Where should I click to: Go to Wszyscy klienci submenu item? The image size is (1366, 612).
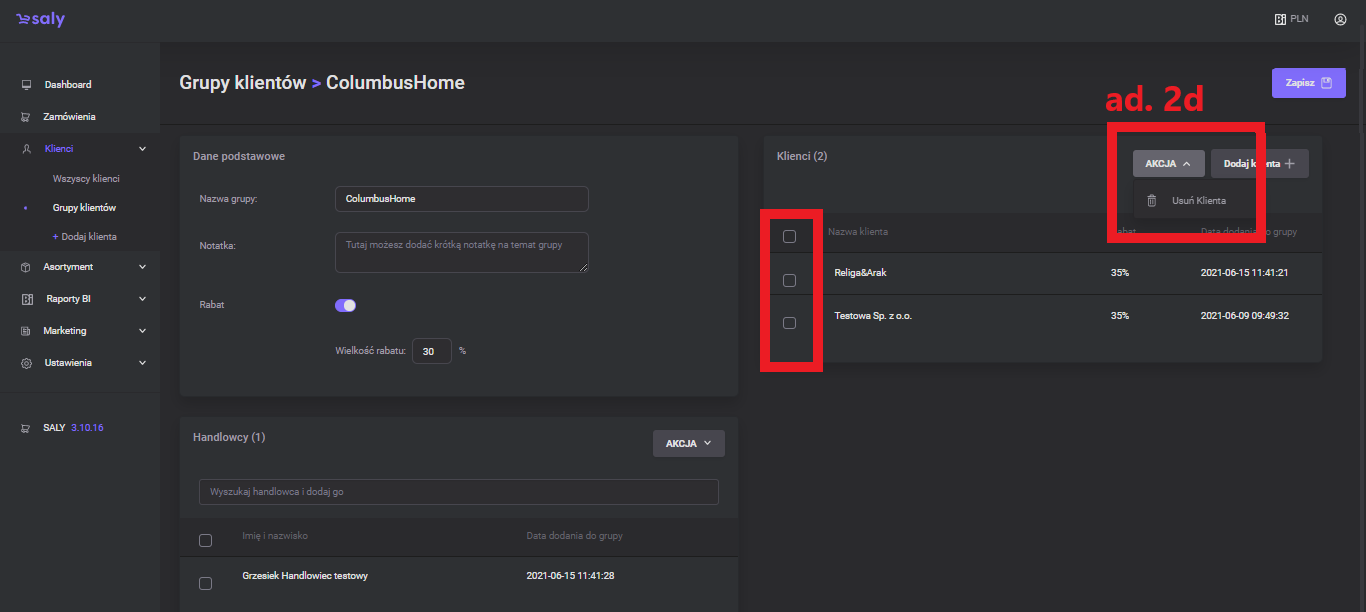click(86, 179)
